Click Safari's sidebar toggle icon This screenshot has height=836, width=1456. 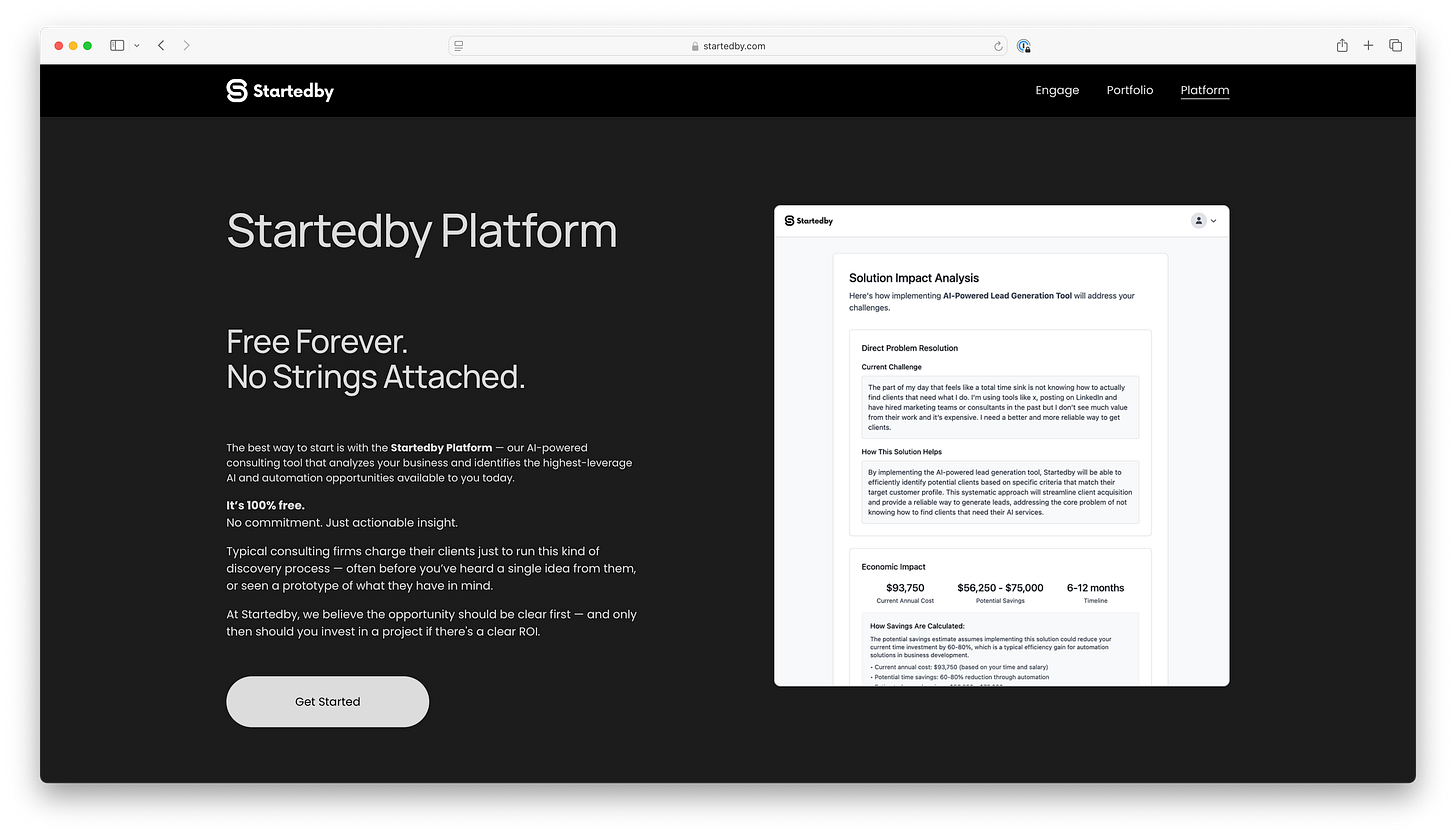pos(116,45)
